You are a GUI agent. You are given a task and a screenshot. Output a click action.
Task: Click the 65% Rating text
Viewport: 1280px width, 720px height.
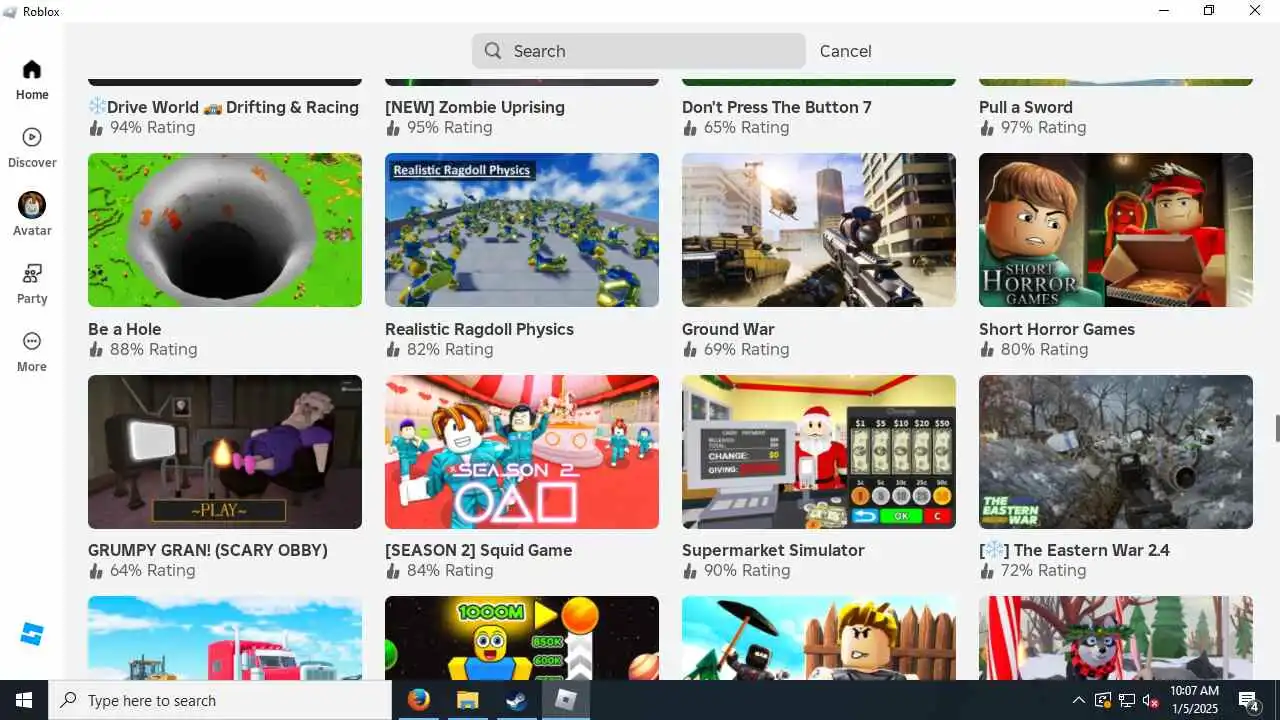[747, 127]
